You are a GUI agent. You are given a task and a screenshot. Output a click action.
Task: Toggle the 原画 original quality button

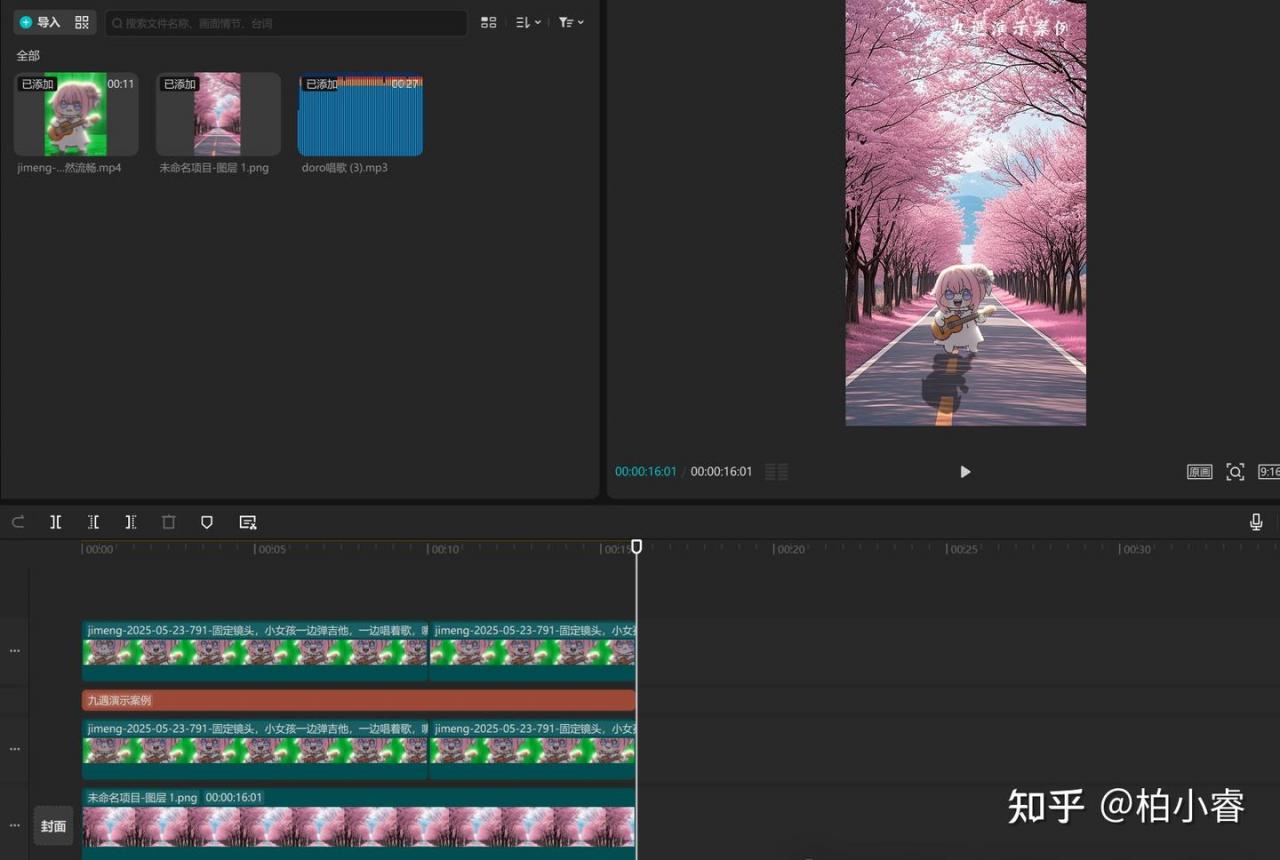click(x=1199, y=472)
